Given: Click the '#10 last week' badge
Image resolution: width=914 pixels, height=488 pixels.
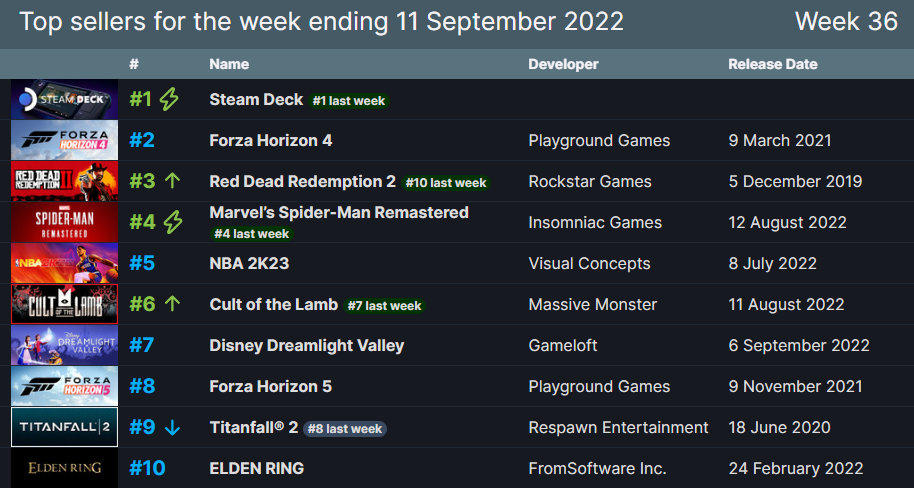Looking at the screenshot, I should tap(446, 182).
